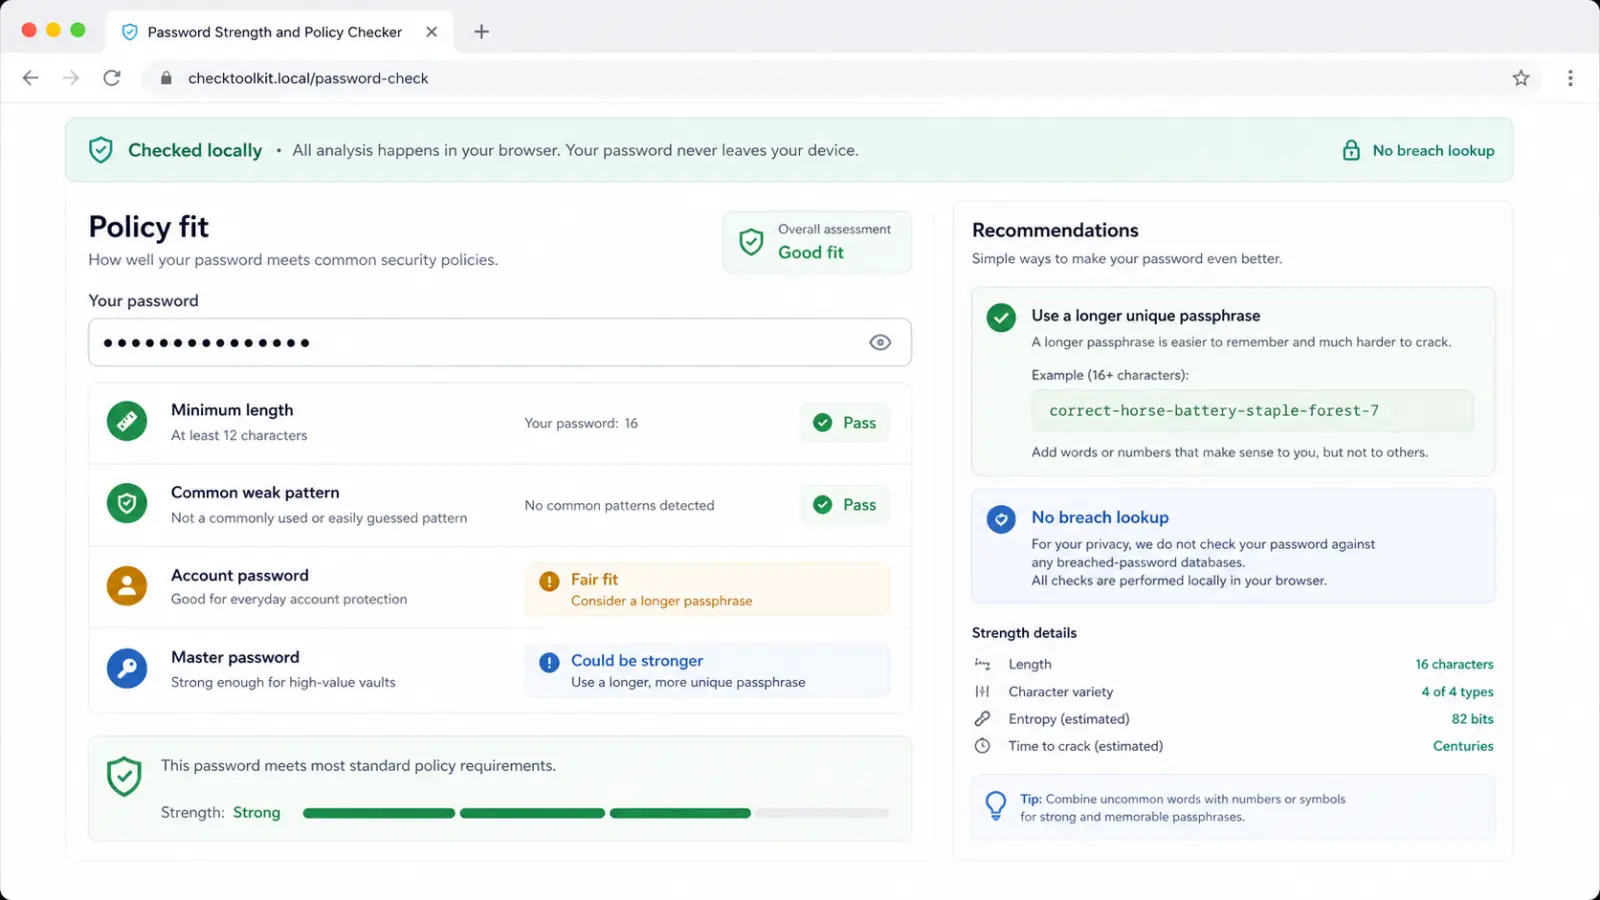Reveal password with the eye icon
1600x900 pixels.
[x=880, y=342]
